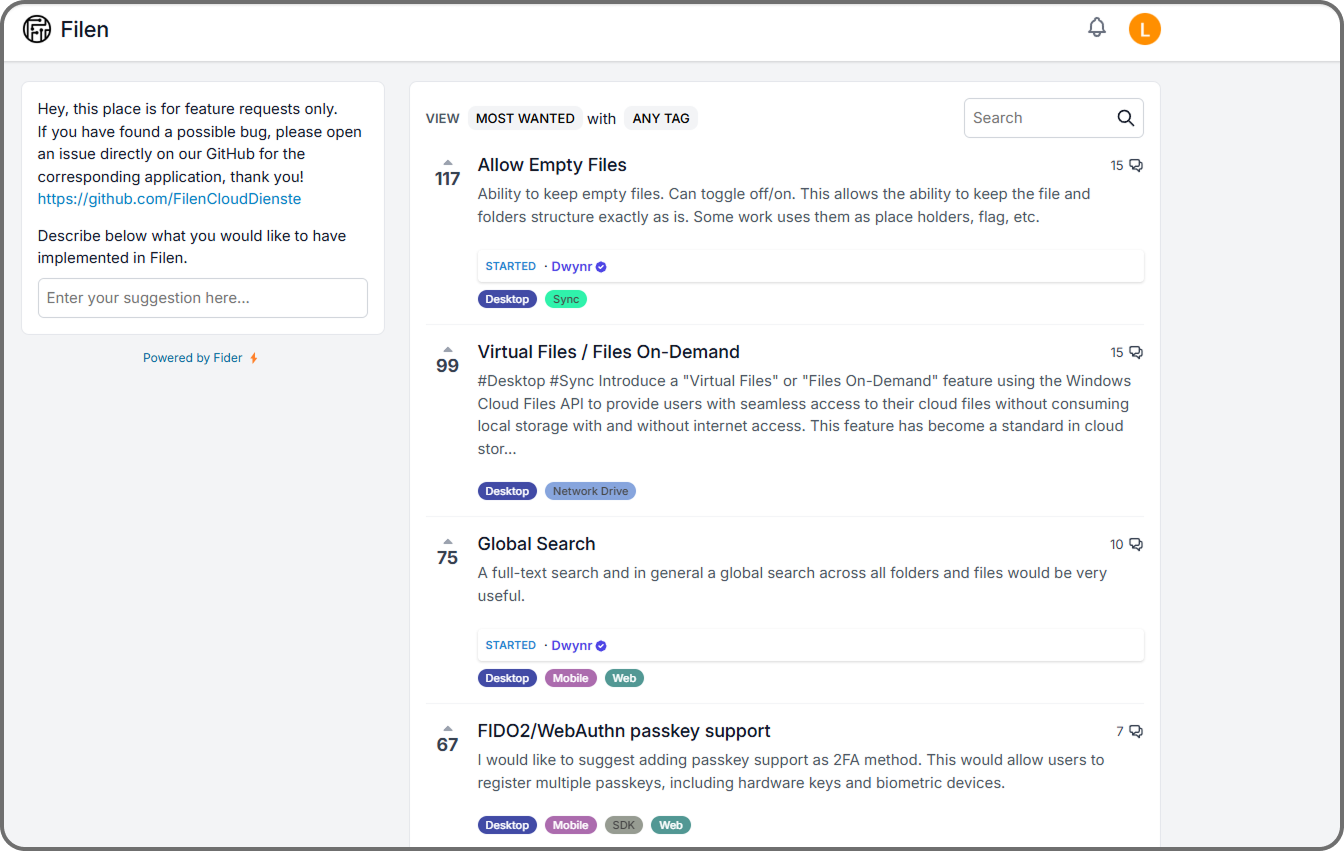The width and height of the screenshot is (1344, 851).
Task: Open comments icon on Global Search
Action: click(x=1136, y=545)
